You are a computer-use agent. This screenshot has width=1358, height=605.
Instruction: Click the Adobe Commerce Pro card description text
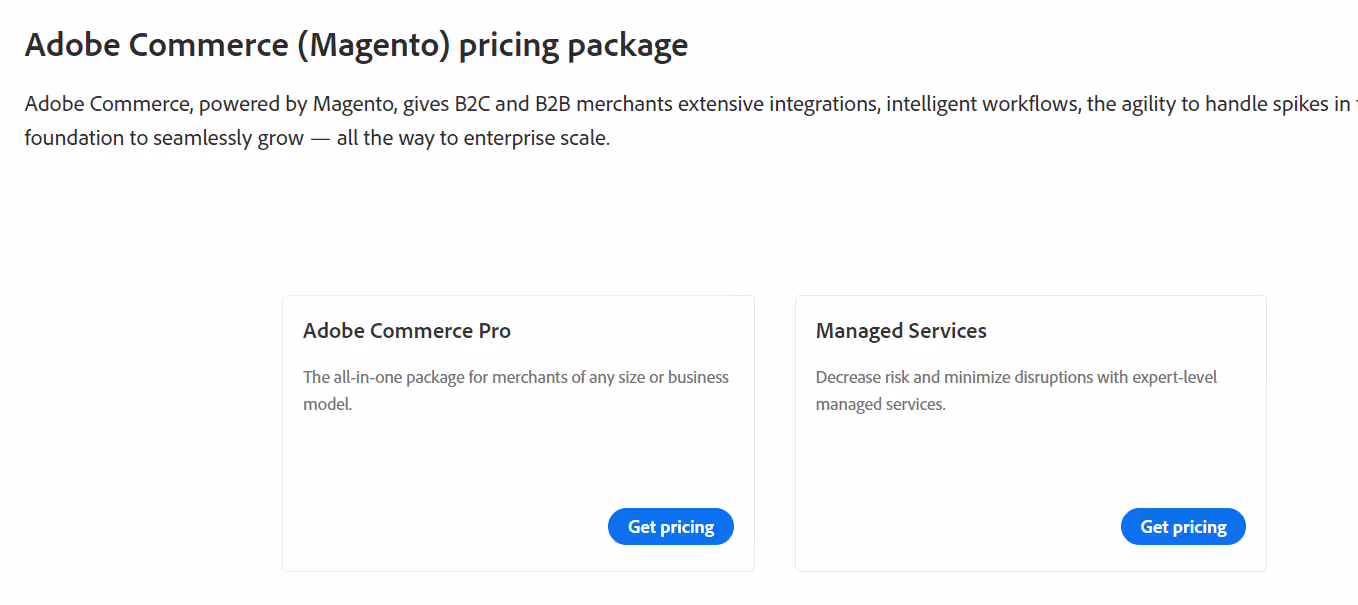pyautogui.click(x=516, y=390)
